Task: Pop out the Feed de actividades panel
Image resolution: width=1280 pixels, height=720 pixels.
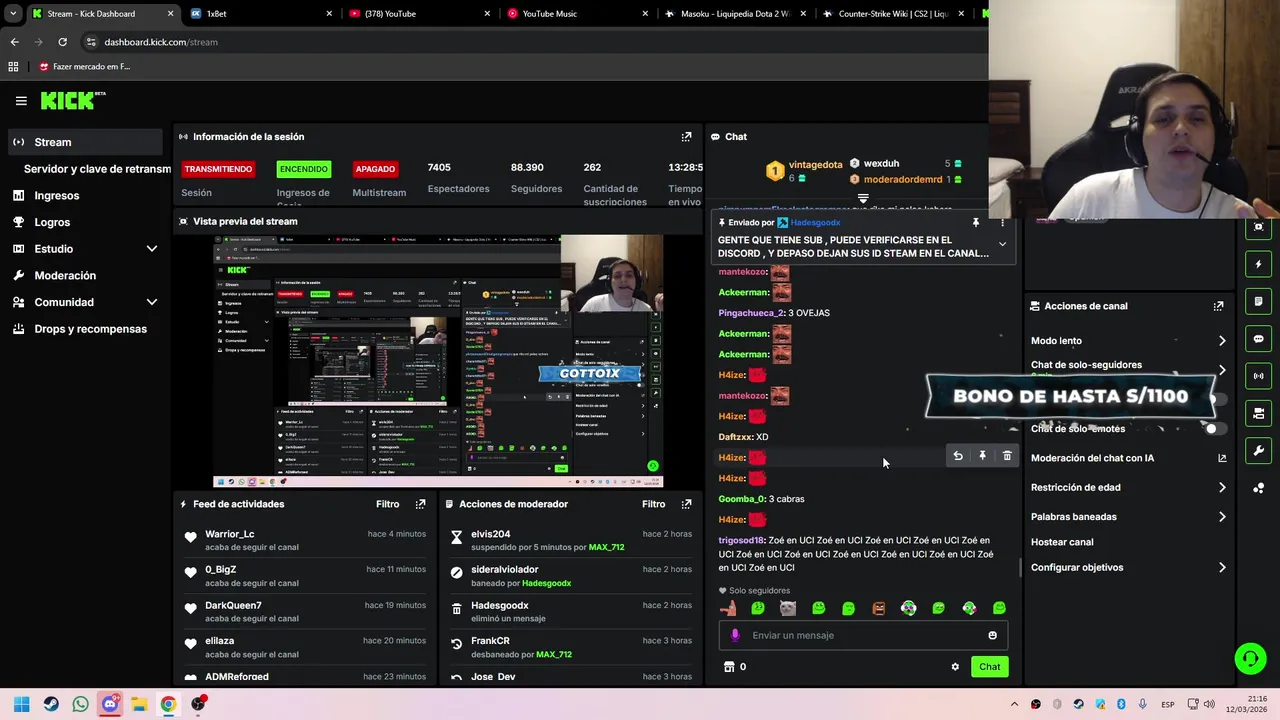Action: pyautogui.click(x=420, y=504)
